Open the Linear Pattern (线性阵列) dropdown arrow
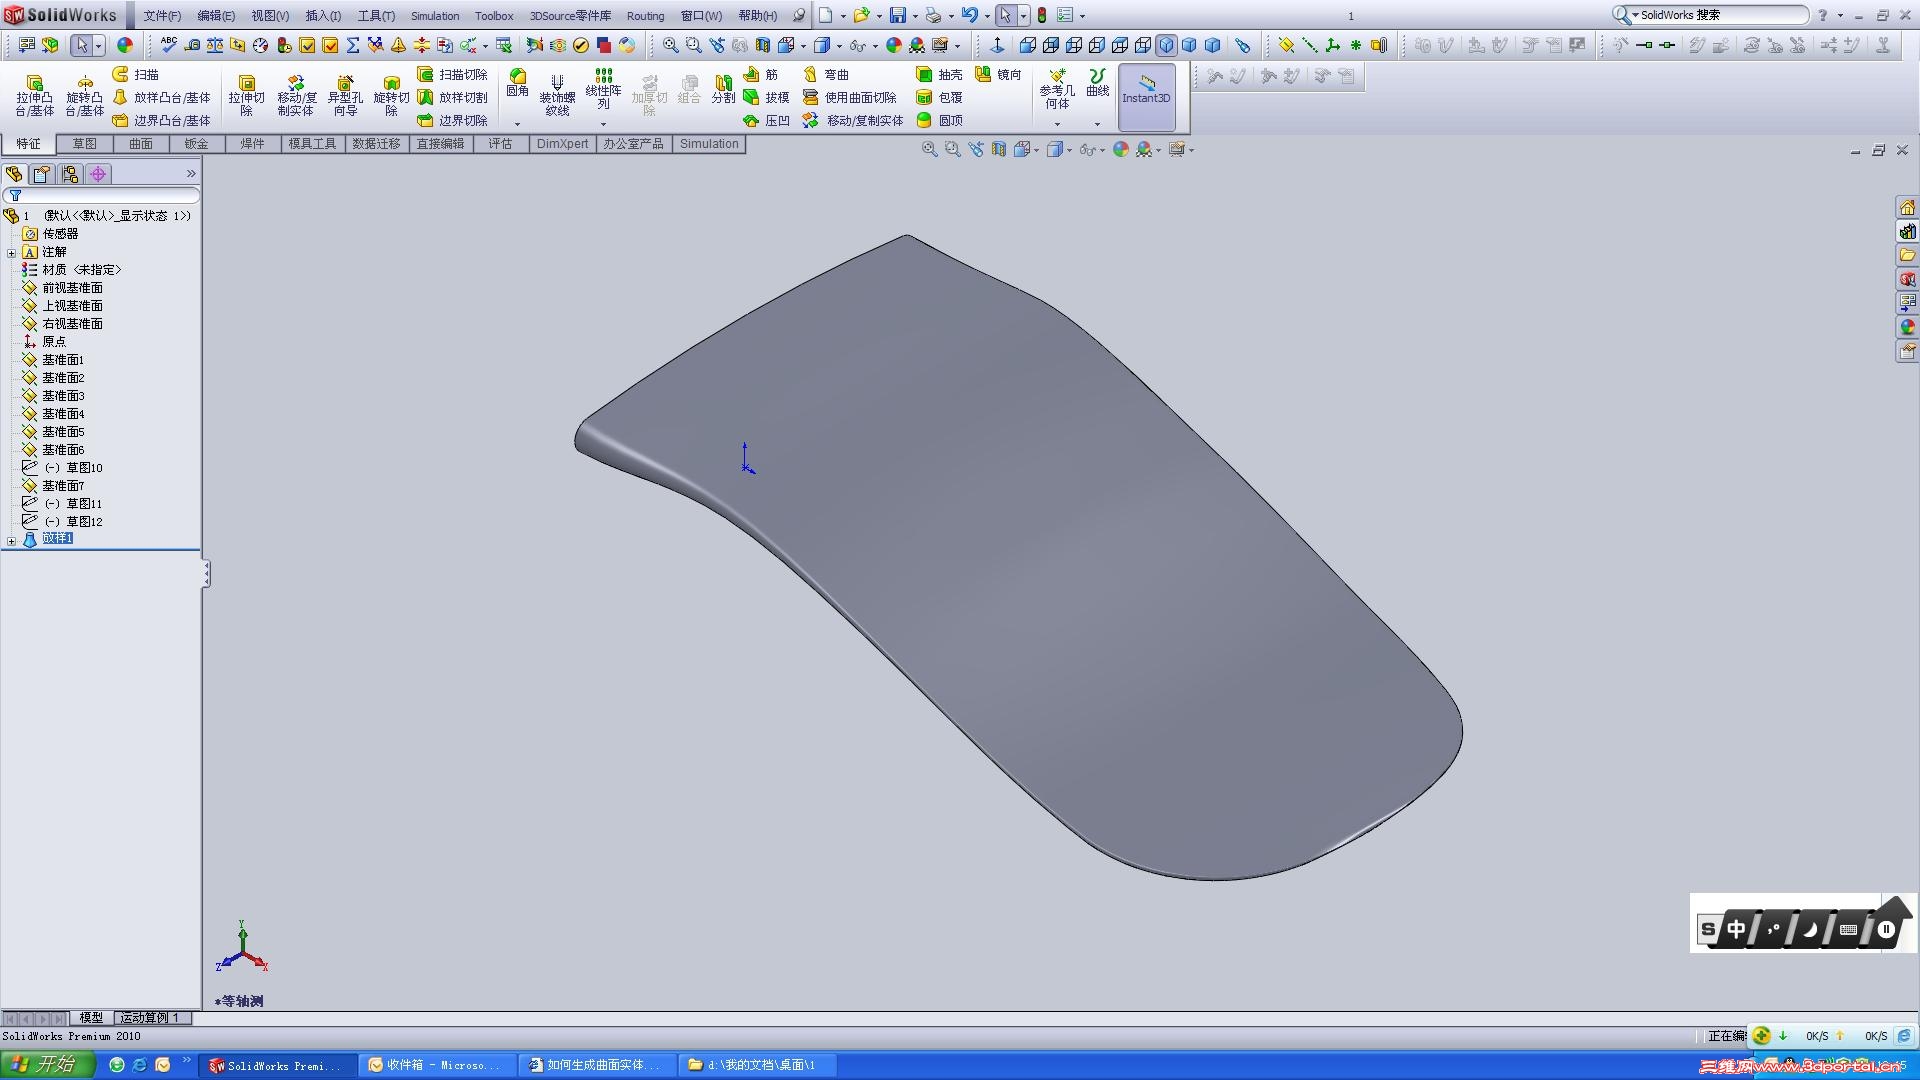Viewport: 1920px width, 1080px height. (603, 125)
